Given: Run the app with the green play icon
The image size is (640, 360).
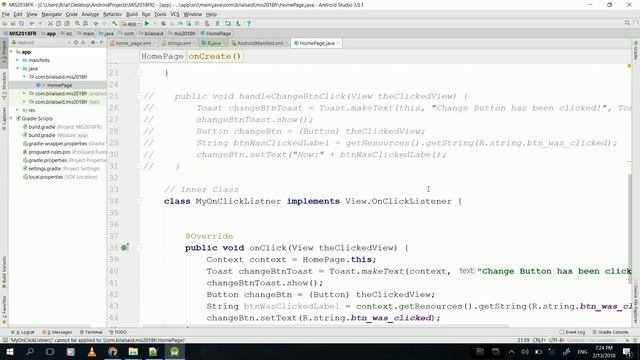Looking at the screenshot, I should pyautogui.click(x=147, y=24).
